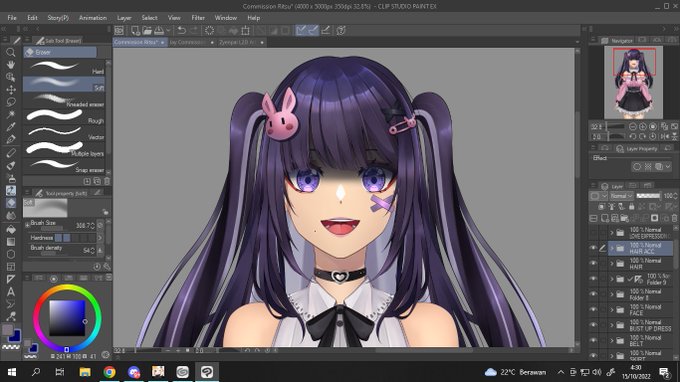Image resolution: width=680 pixels, height=382 pixels.
Task: Hide the HAIR layer folder
Action: click(593, 263)
